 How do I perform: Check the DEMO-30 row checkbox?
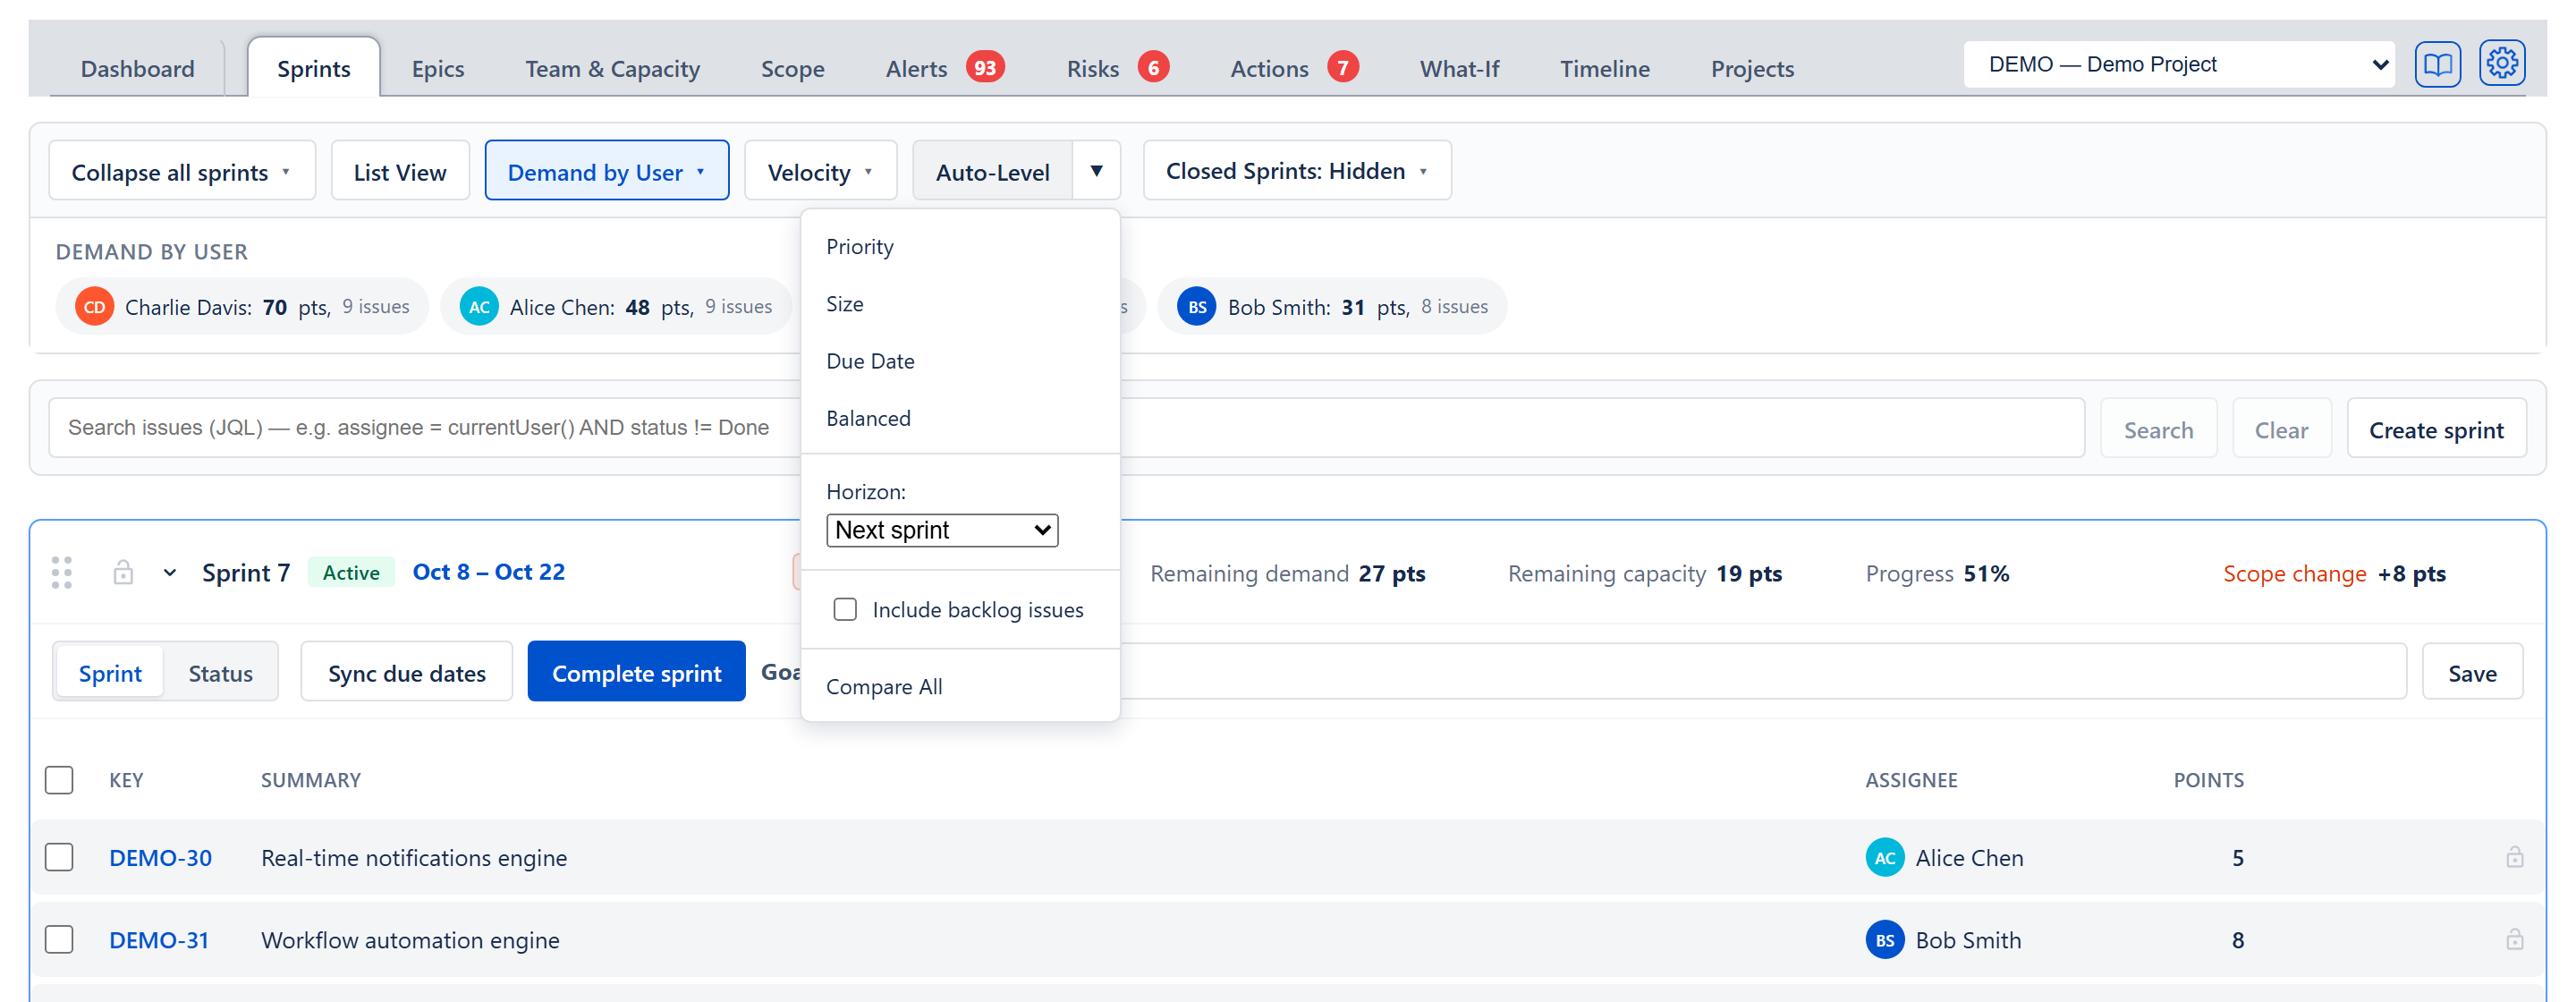59,857
